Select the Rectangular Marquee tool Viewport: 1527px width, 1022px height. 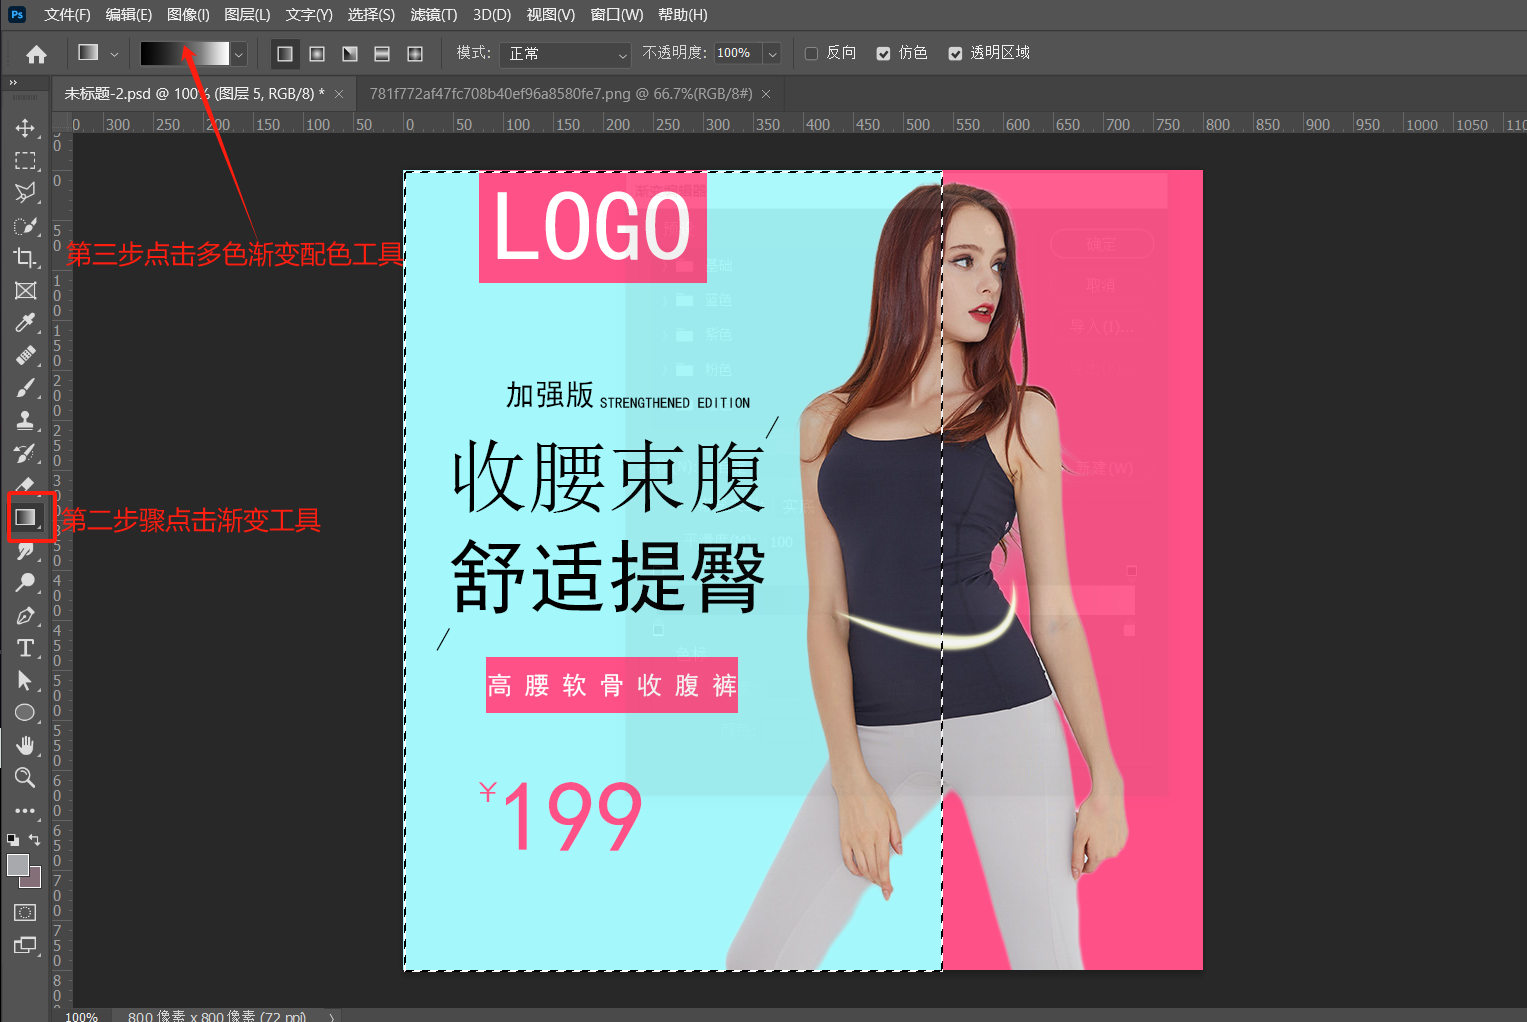pyautogui.click(x=25, y=160)
